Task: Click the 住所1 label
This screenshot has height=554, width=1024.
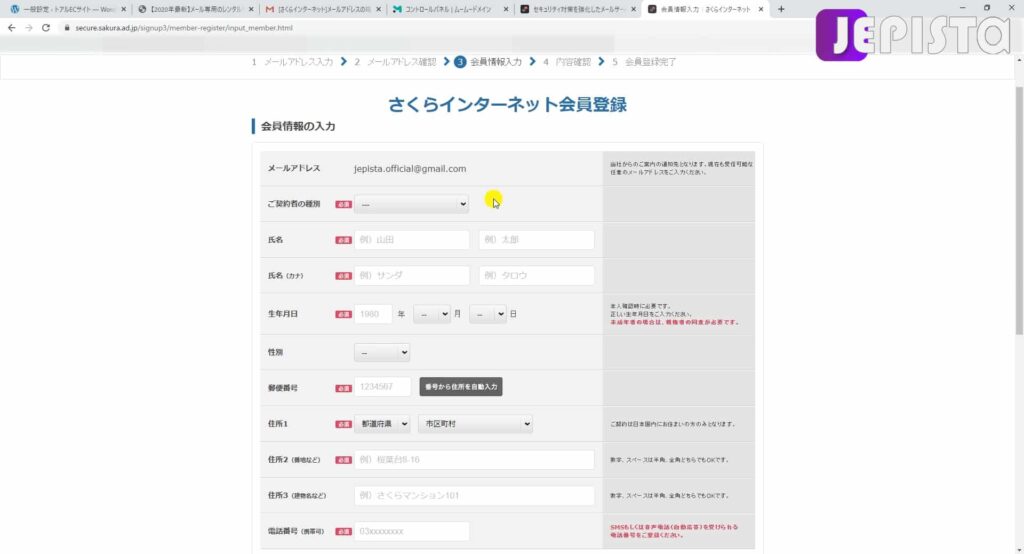Action: tap(278, 424)
